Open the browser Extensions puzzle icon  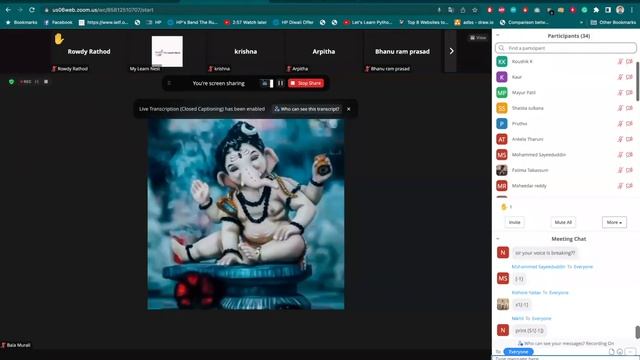tap(596, 10)
